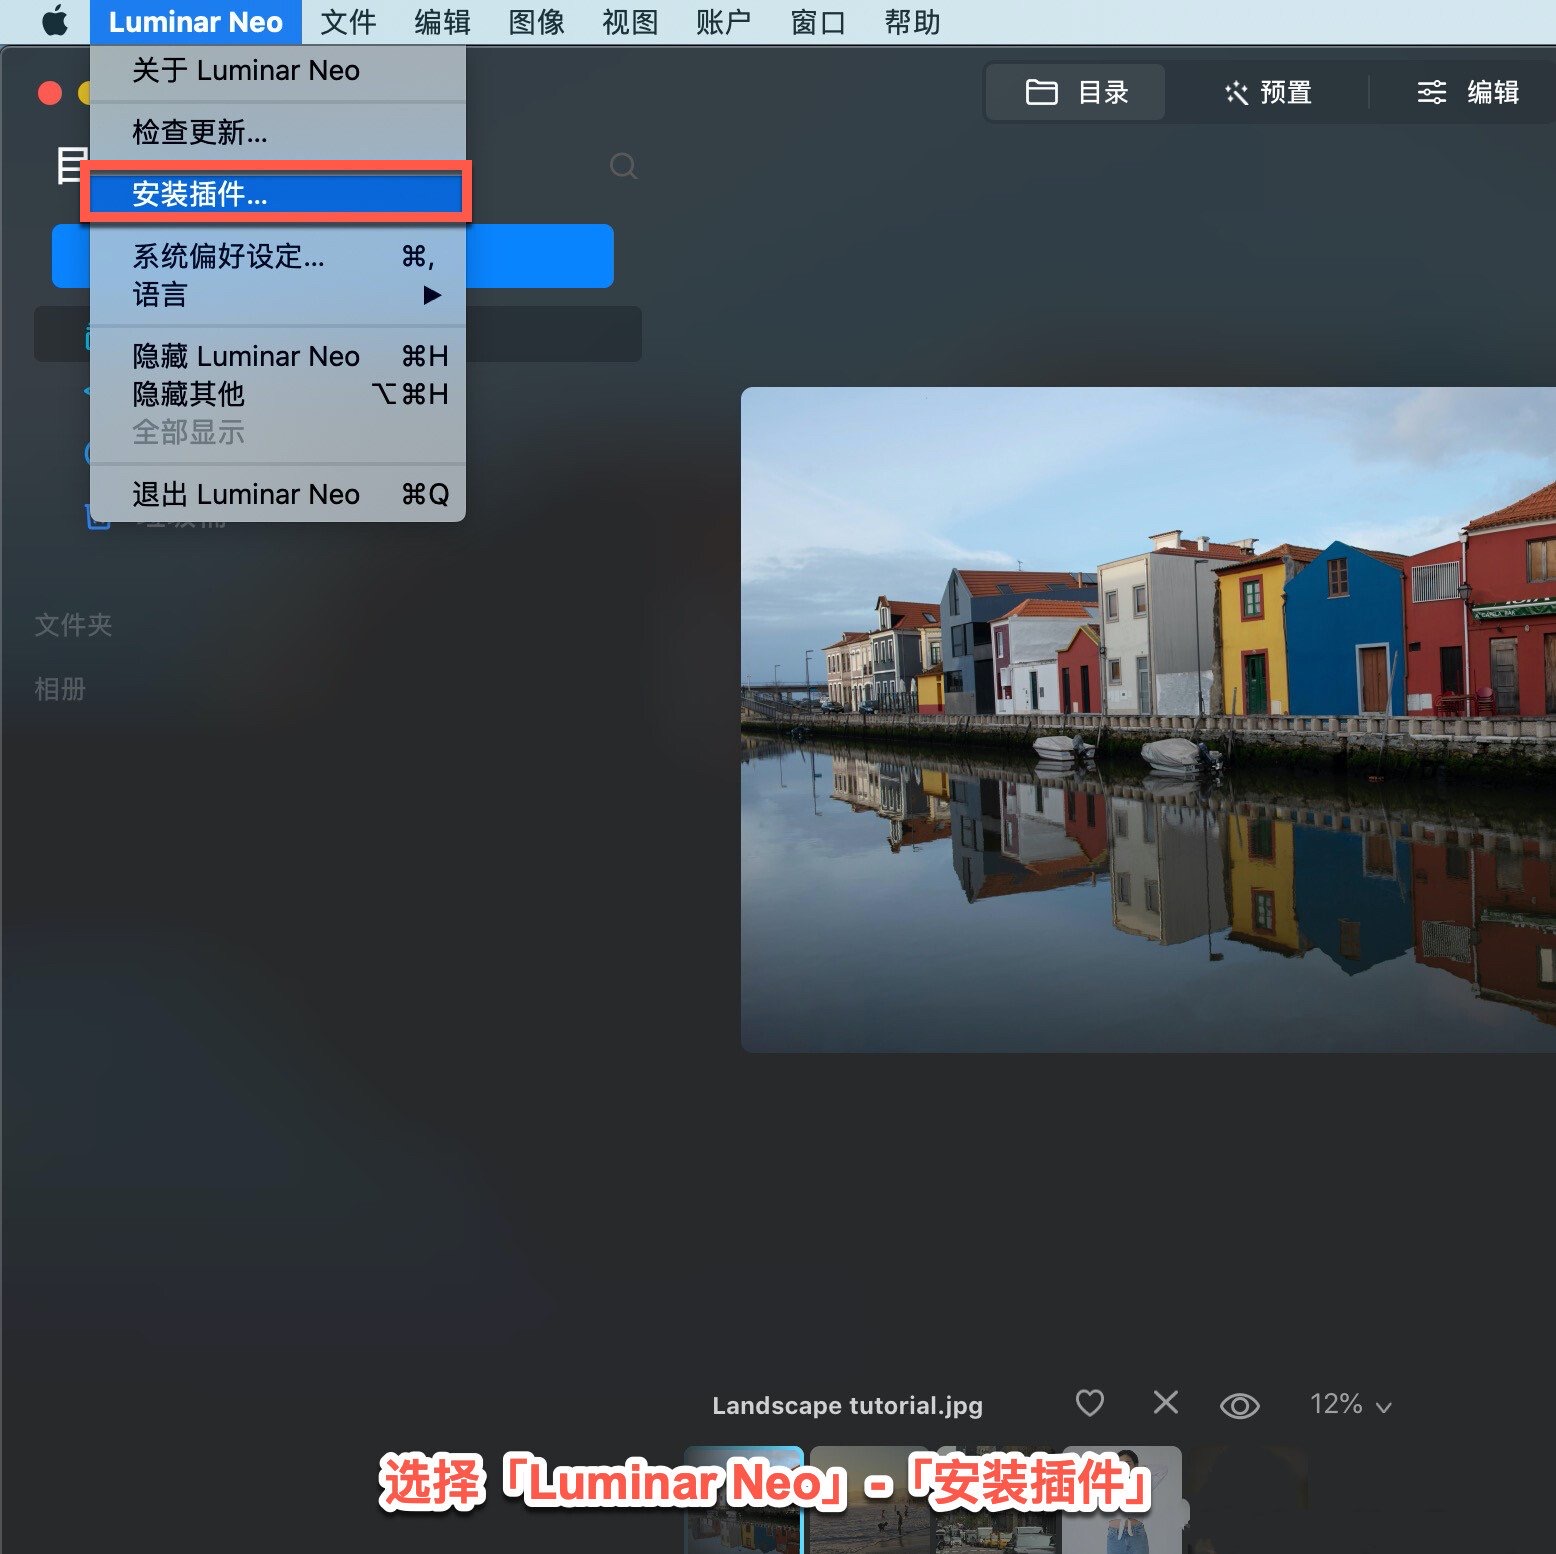Open the Luminar Neo menu
The image size is (1556, 1554).
196,22
